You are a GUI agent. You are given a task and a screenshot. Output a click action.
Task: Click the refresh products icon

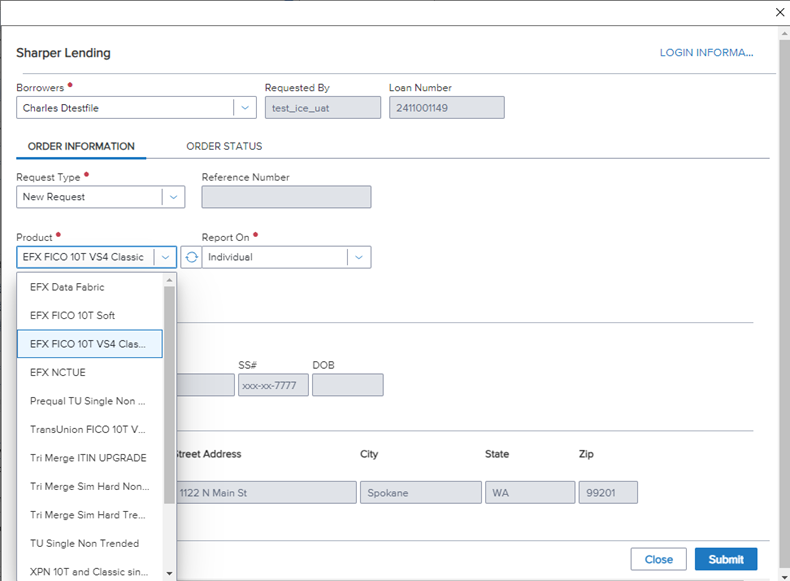(x=191, y=257)
